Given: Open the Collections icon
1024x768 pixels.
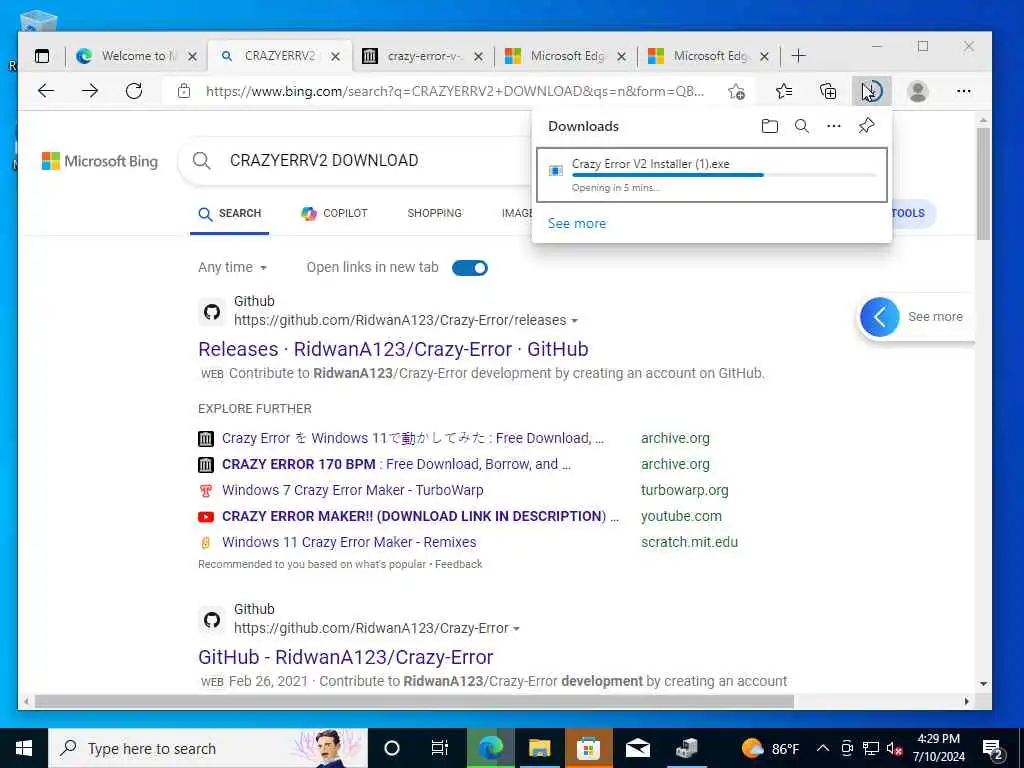Looking at the screenshot, I should (828, 91).
